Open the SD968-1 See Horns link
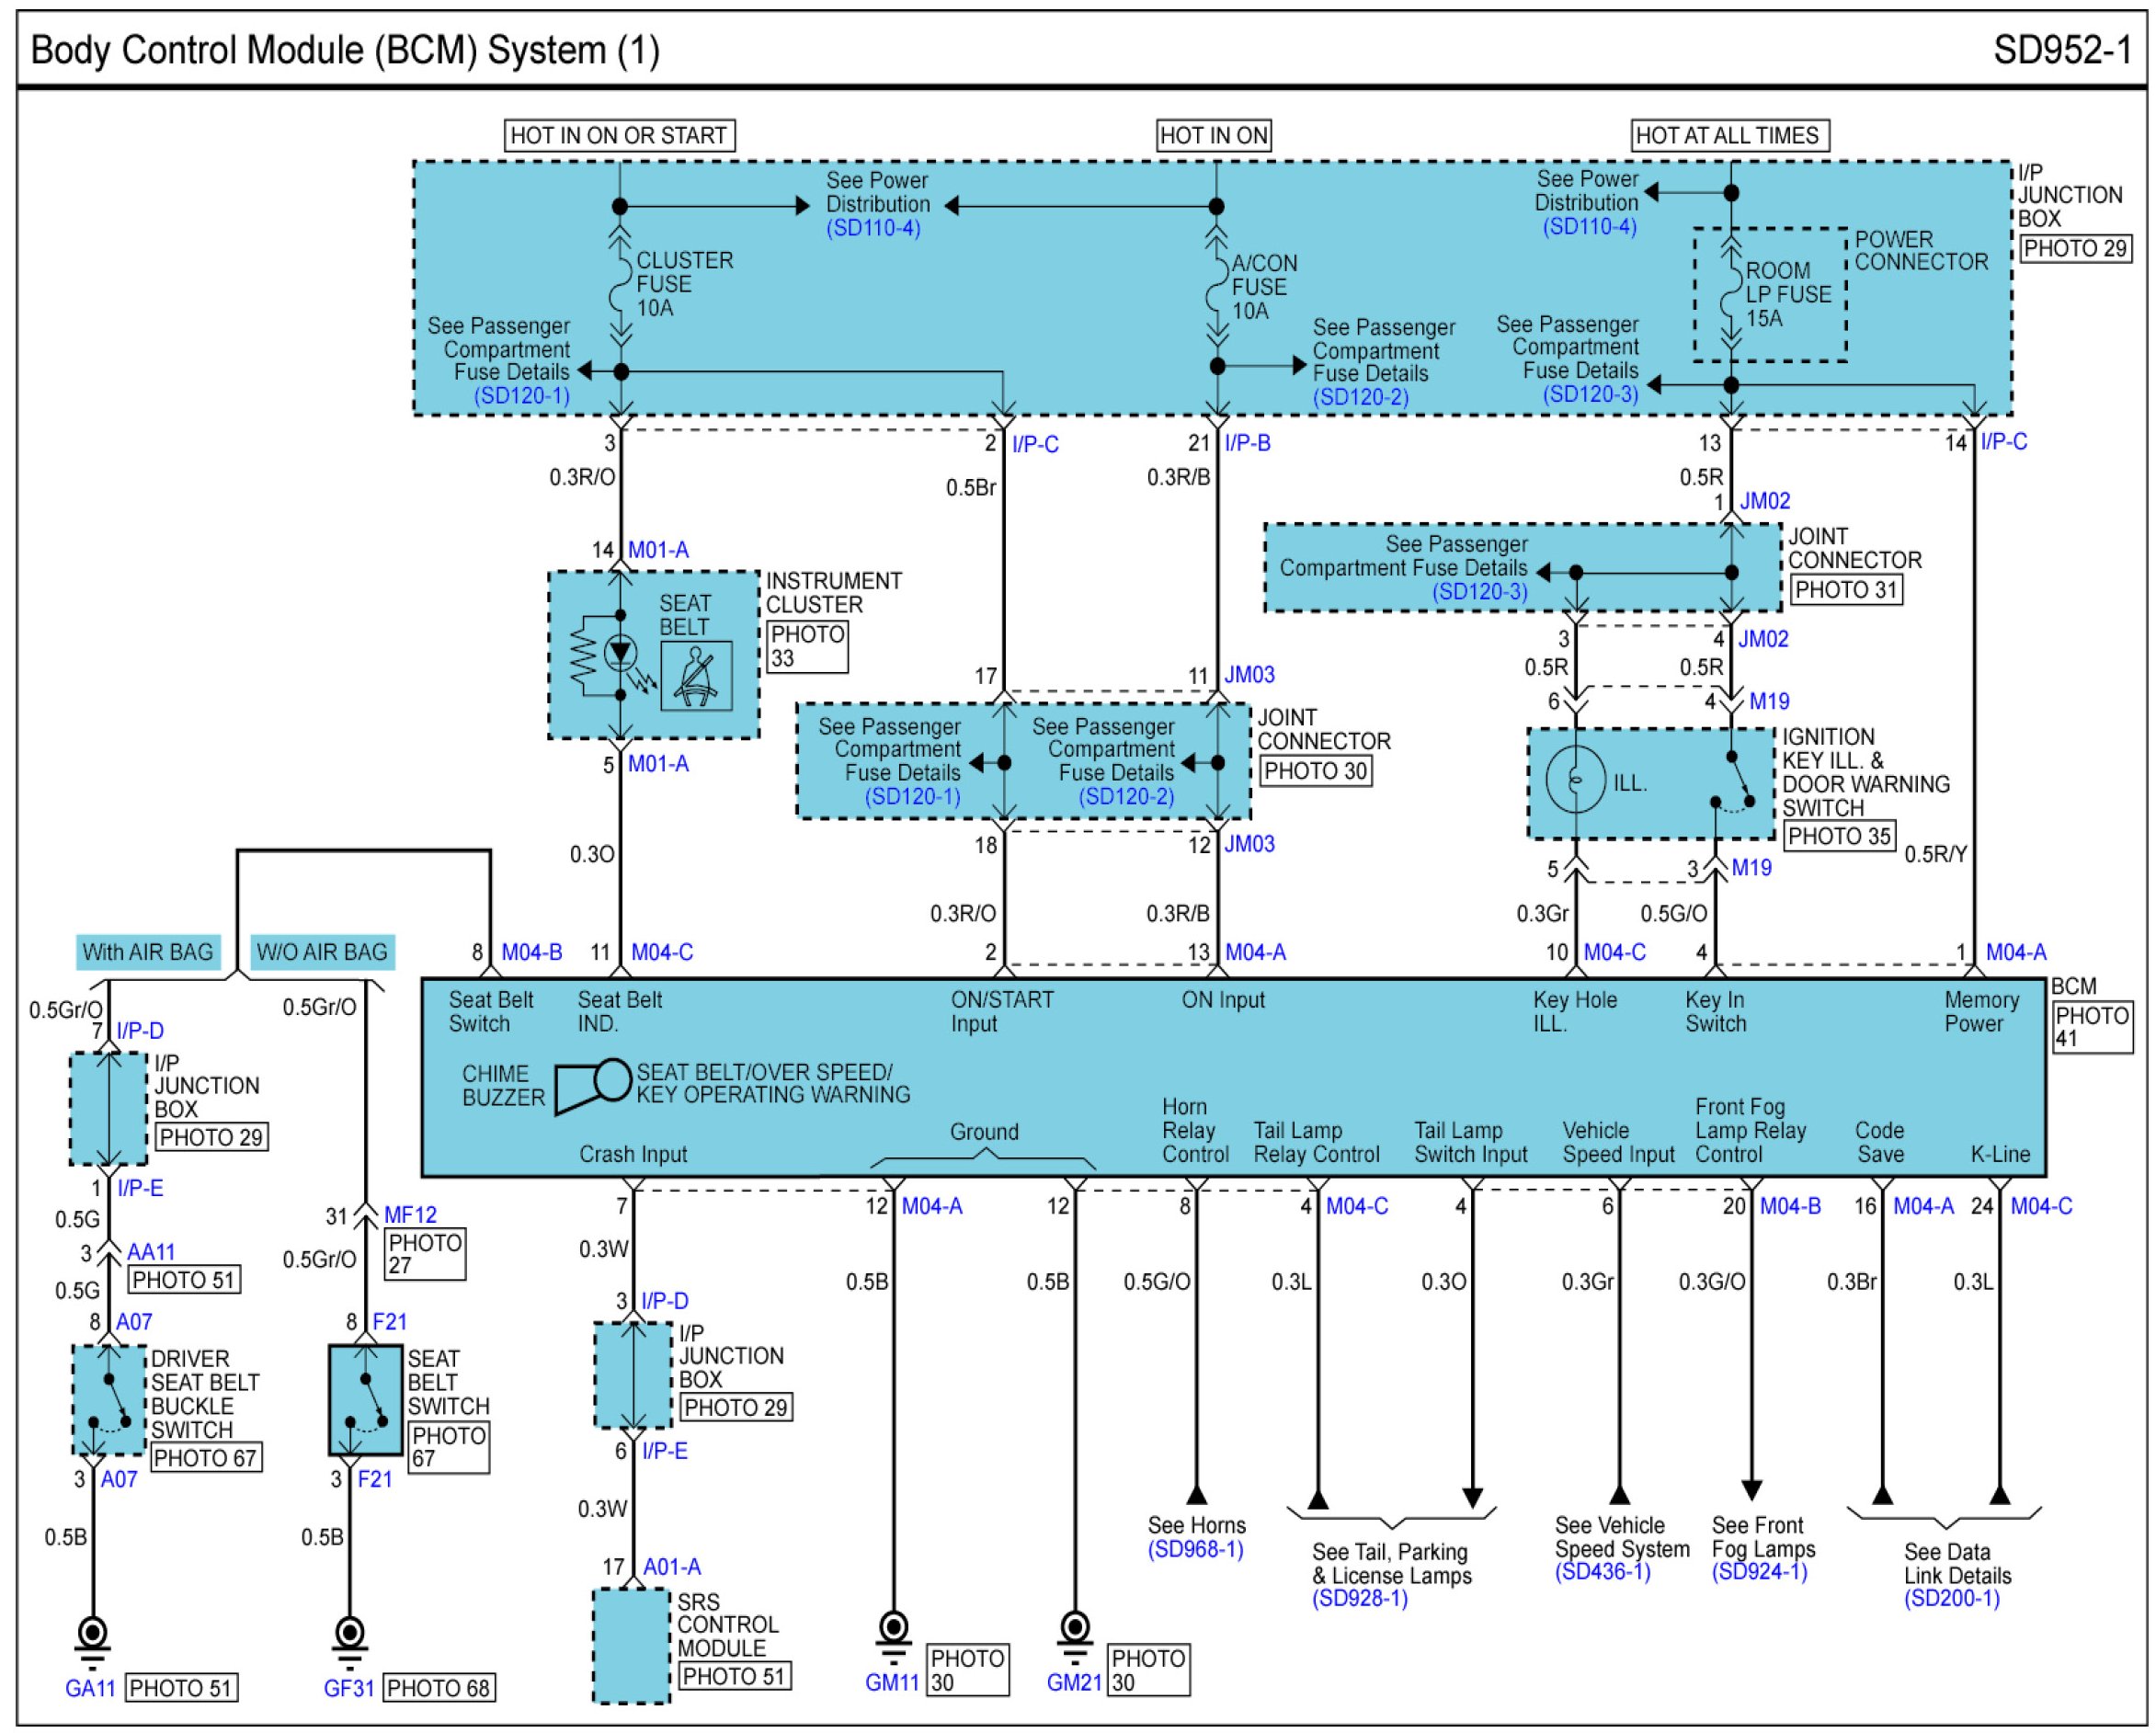This screenshot has width=2156, height=1733. tap(1195, 1549)
